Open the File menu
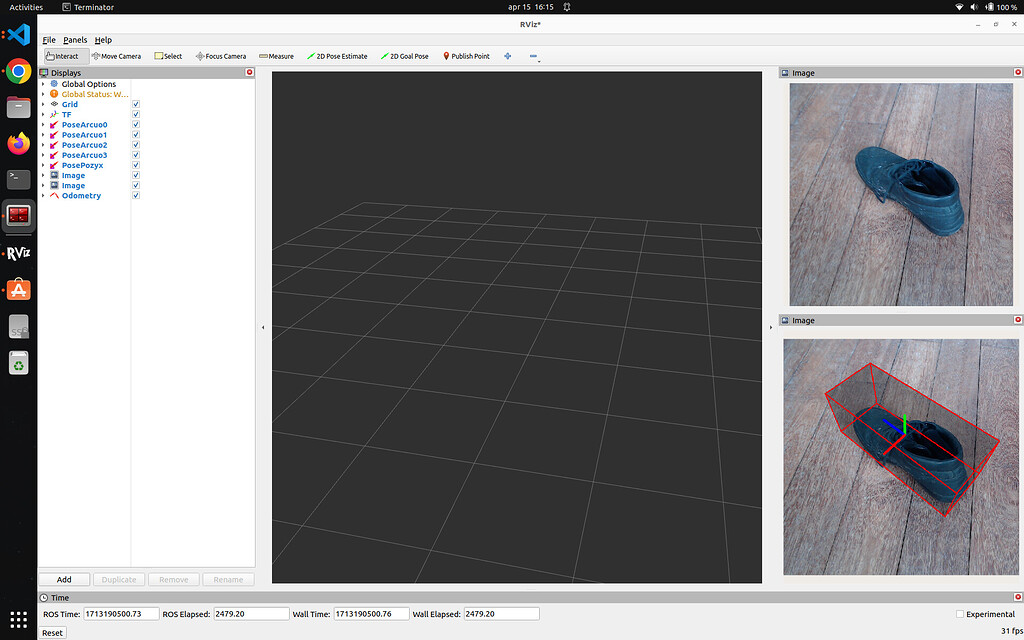Screen dimensions: 1024x640 pos(48,40)
